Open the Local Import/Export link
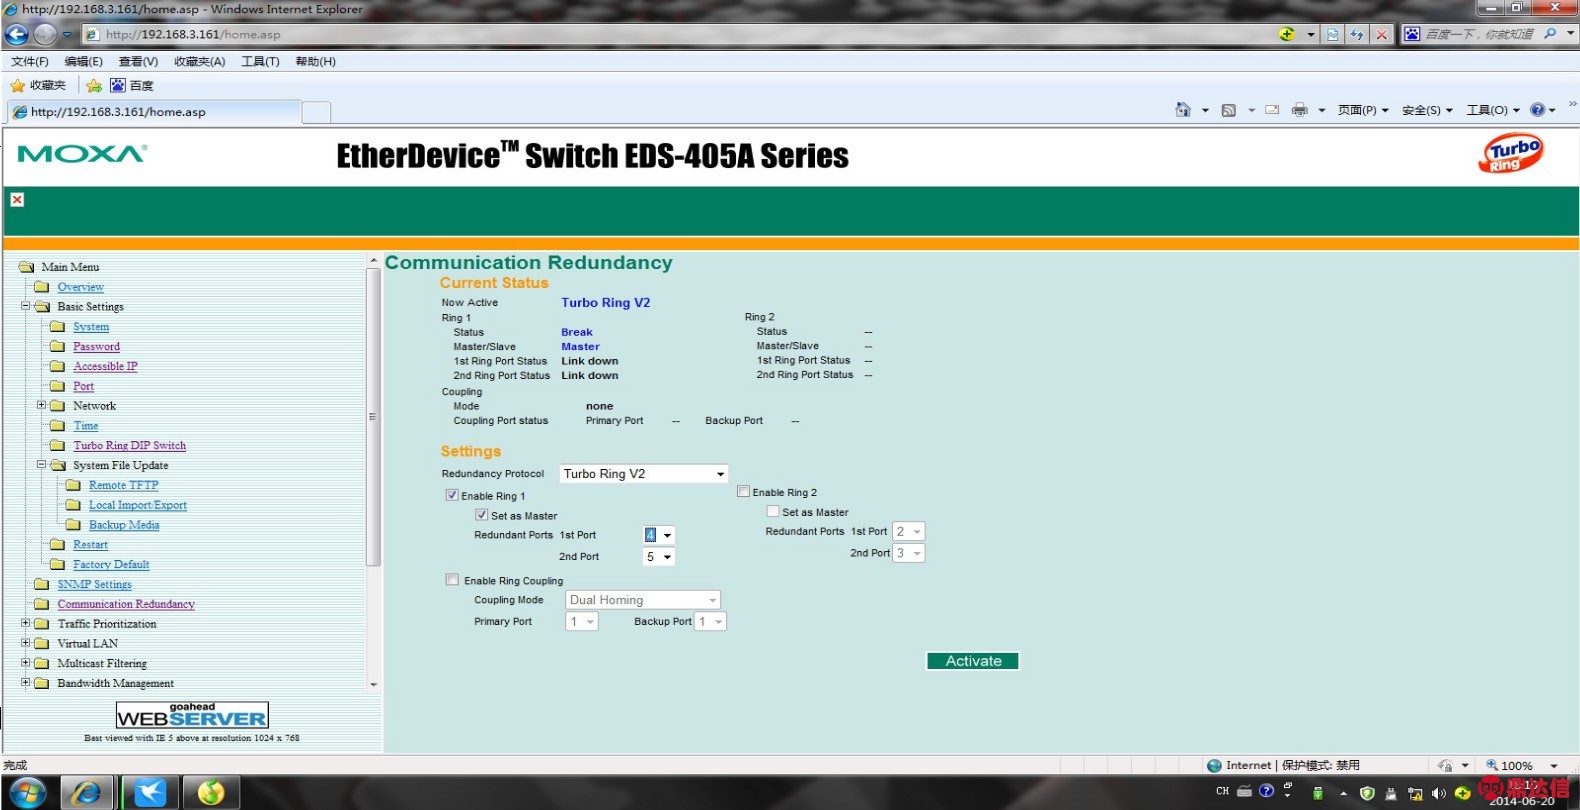The height and width of the screenshot is (810, 1580). (138, 505)
